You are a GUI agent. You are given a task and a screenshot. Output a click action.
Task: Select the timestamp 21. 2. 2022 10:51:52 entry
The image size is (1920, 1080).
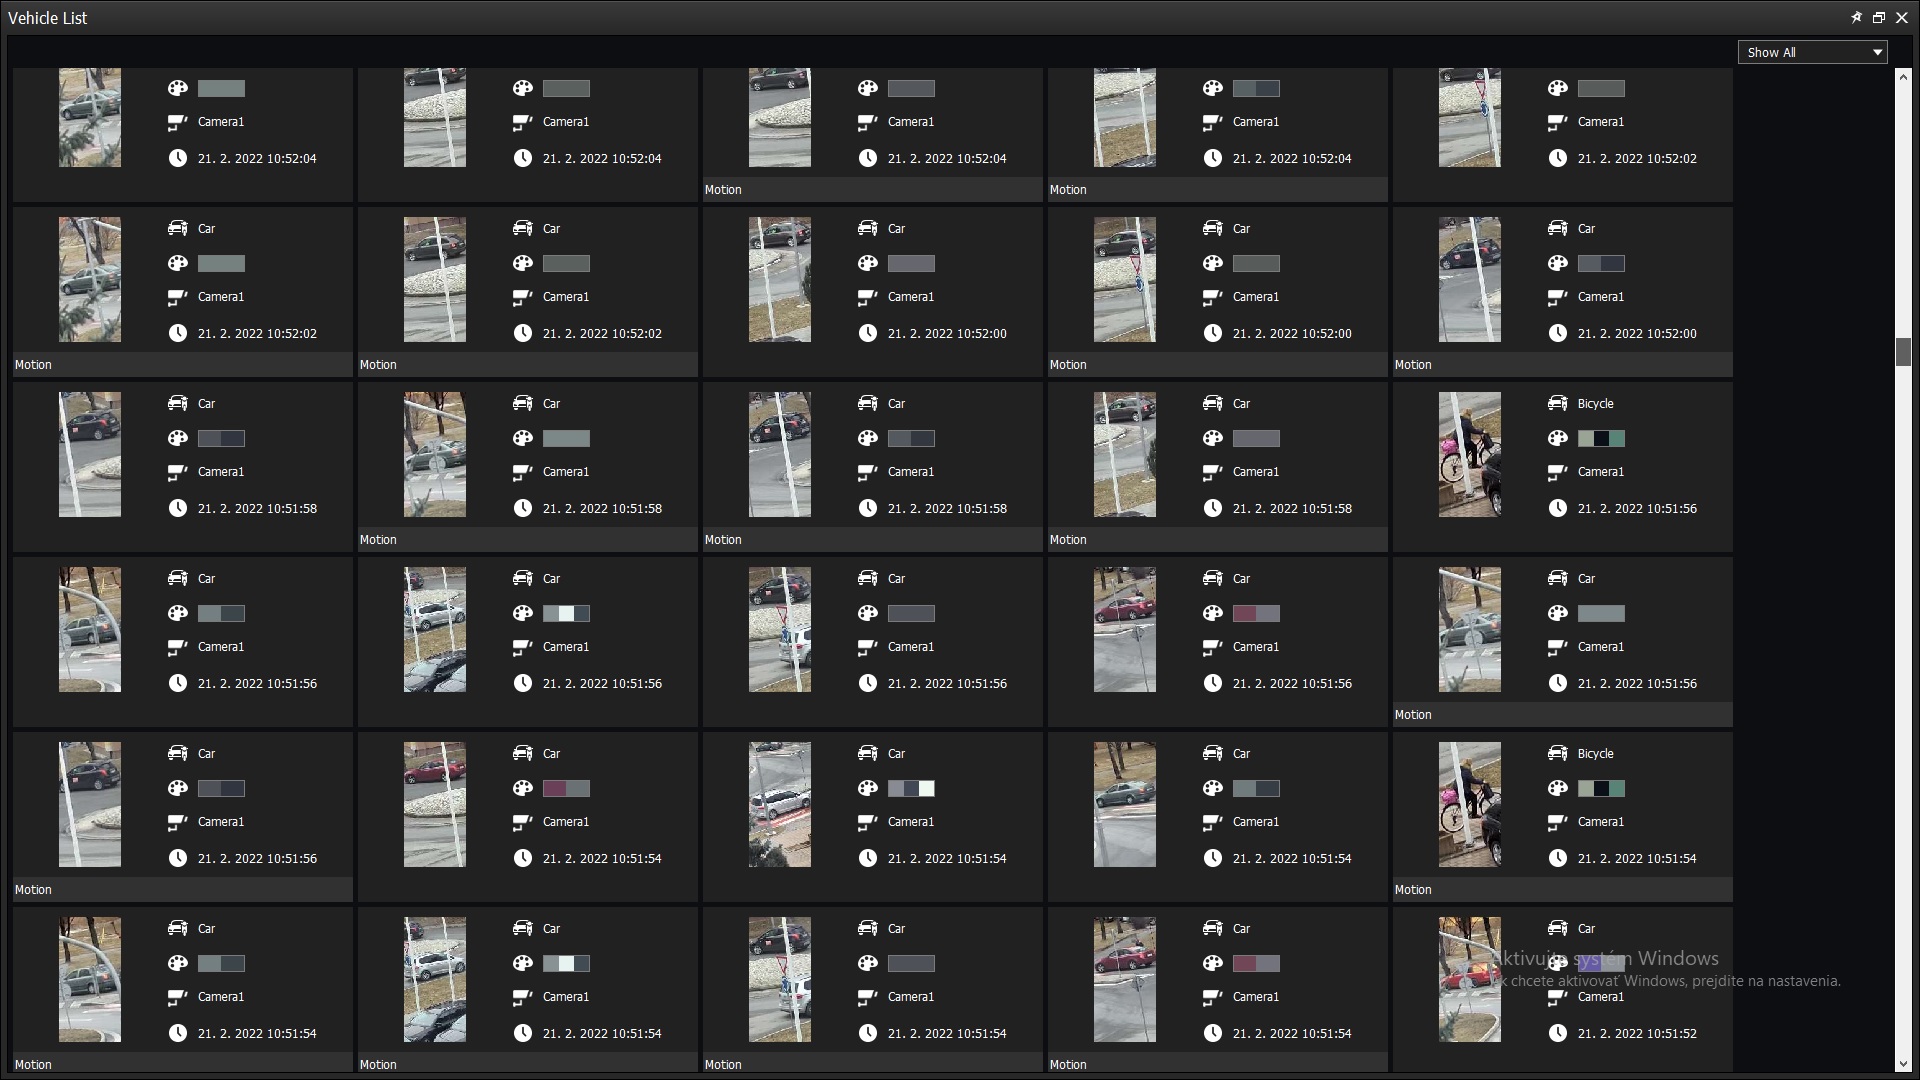click(1637, 1033)
